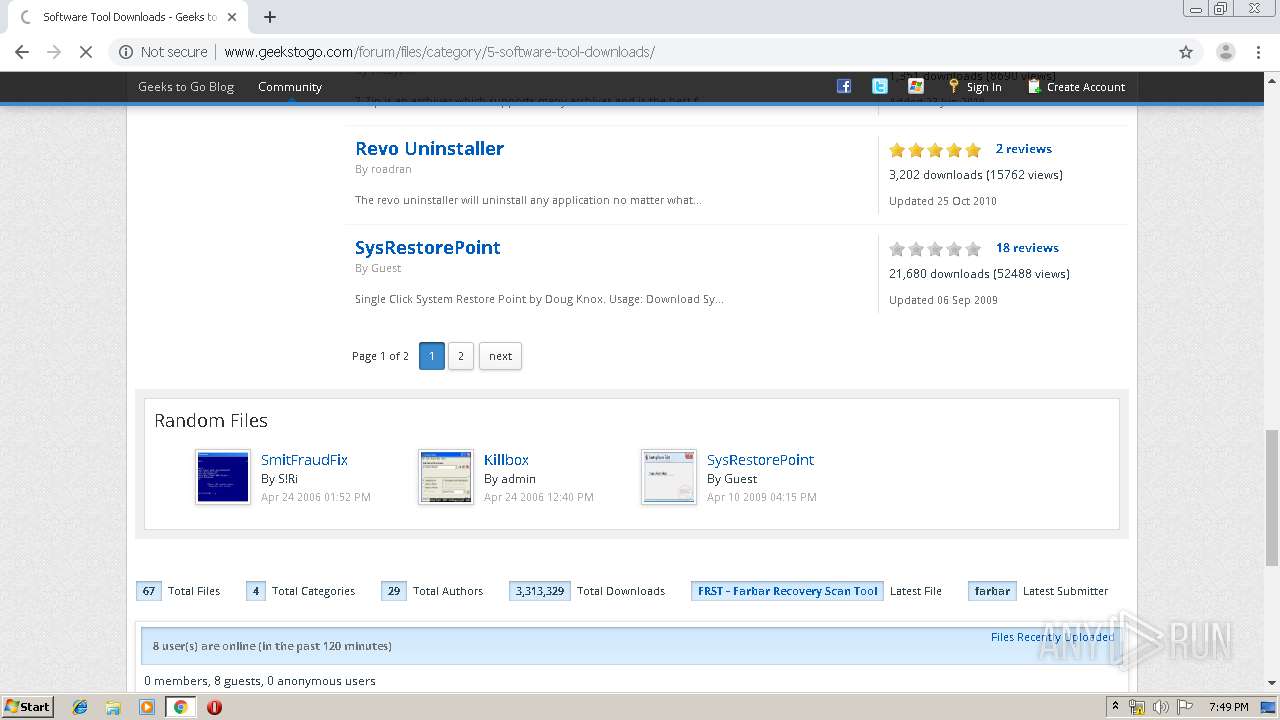
Task: Click the first grey star of SysRestorePoint
Action: coord(897,249)
